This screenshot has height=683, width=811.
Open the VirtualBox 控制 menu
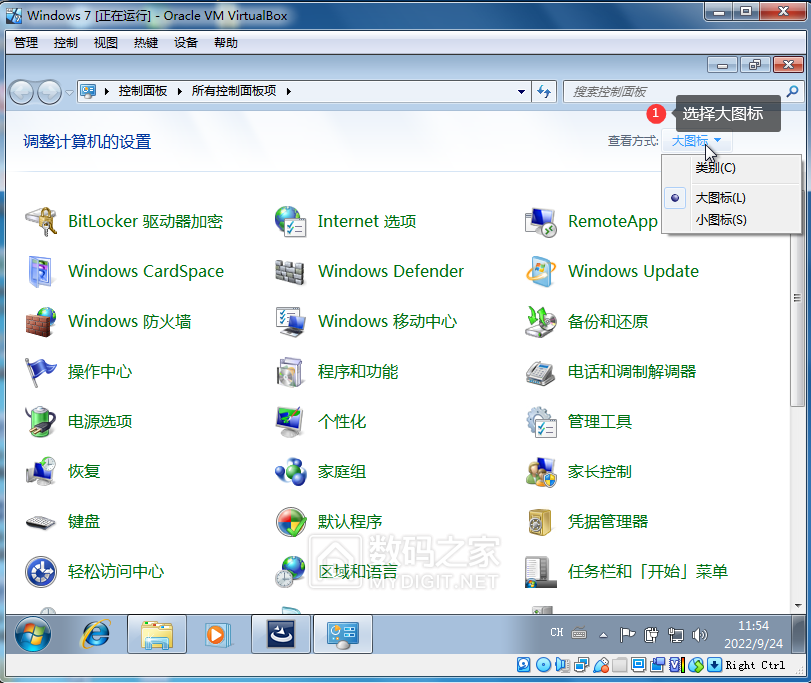click(x=66, y=42)
